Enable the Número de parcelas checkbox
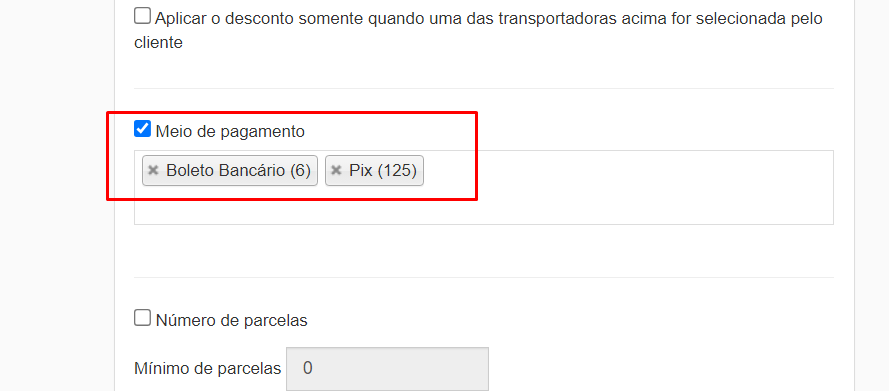Image resolution: width=889 pixels, height=391 pixels. (x=142, y=317)
